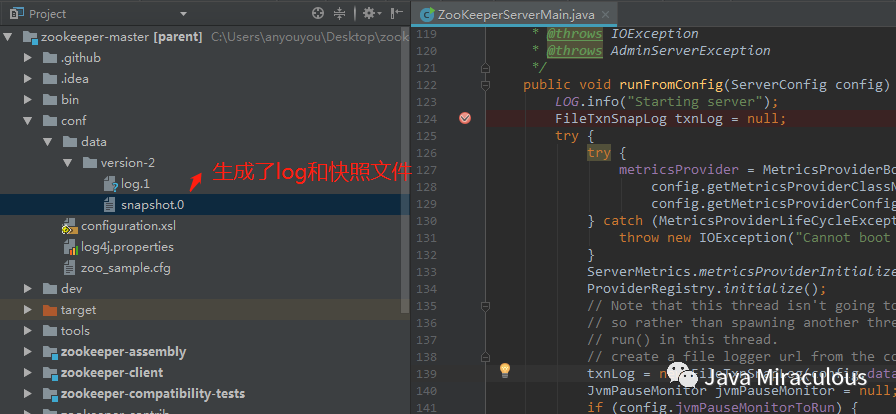Click the Project view label
Screen dimensions: 896x414
click(x=47, y=14)
